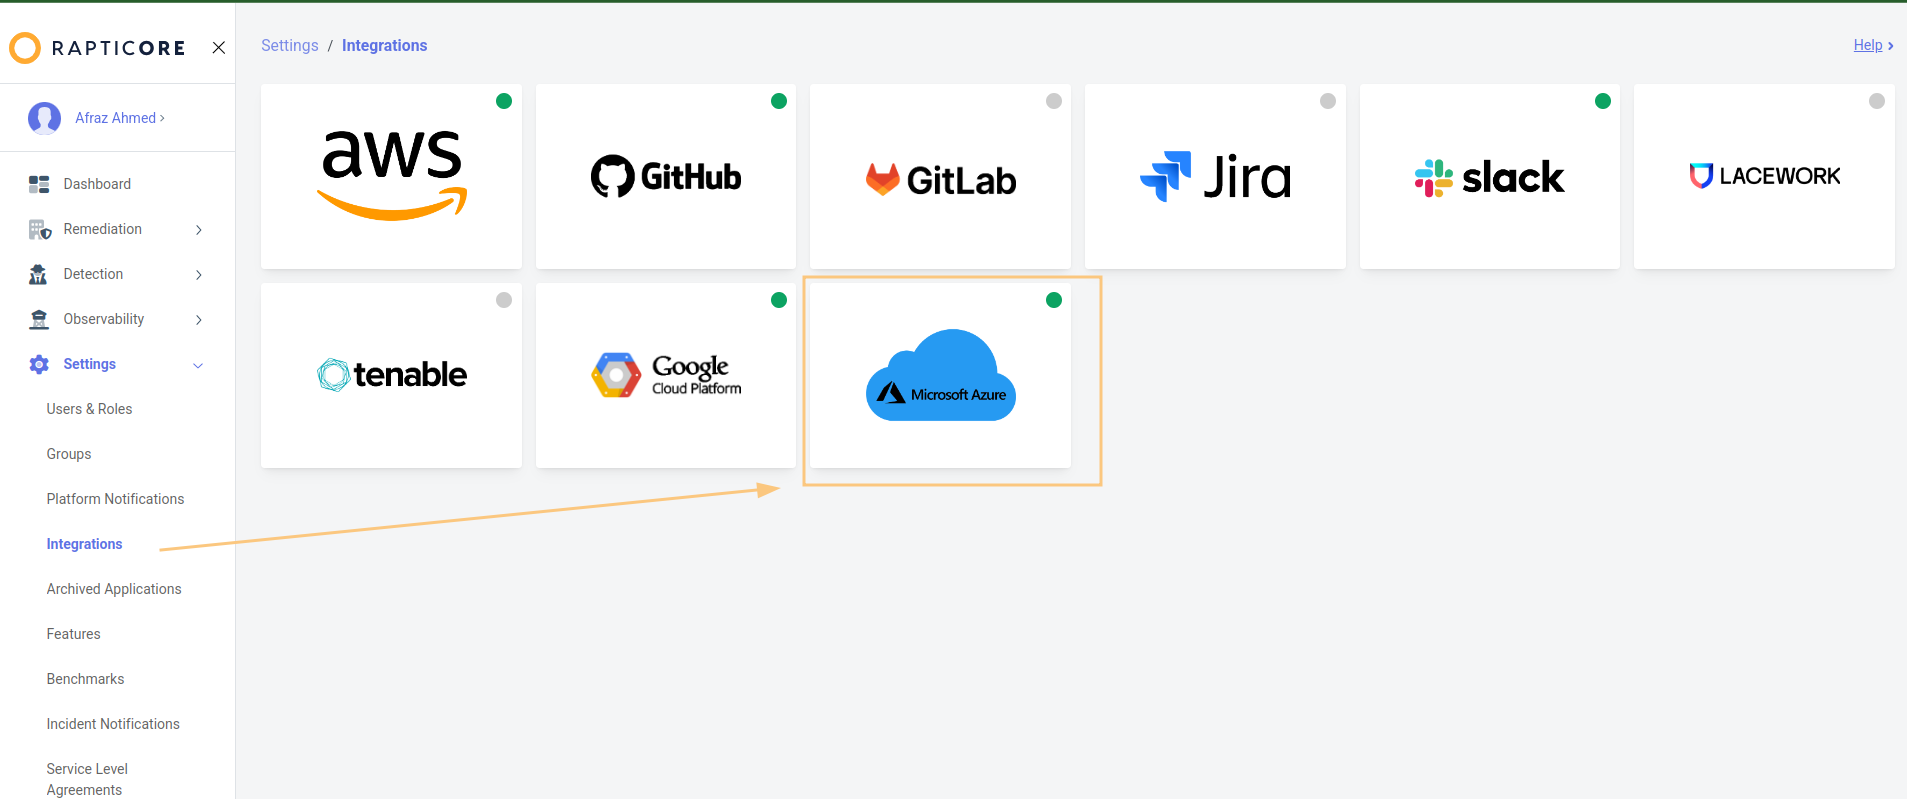Open the Slack integration card
Screen dimensions: 1907x799
[x=1490, y=176]
